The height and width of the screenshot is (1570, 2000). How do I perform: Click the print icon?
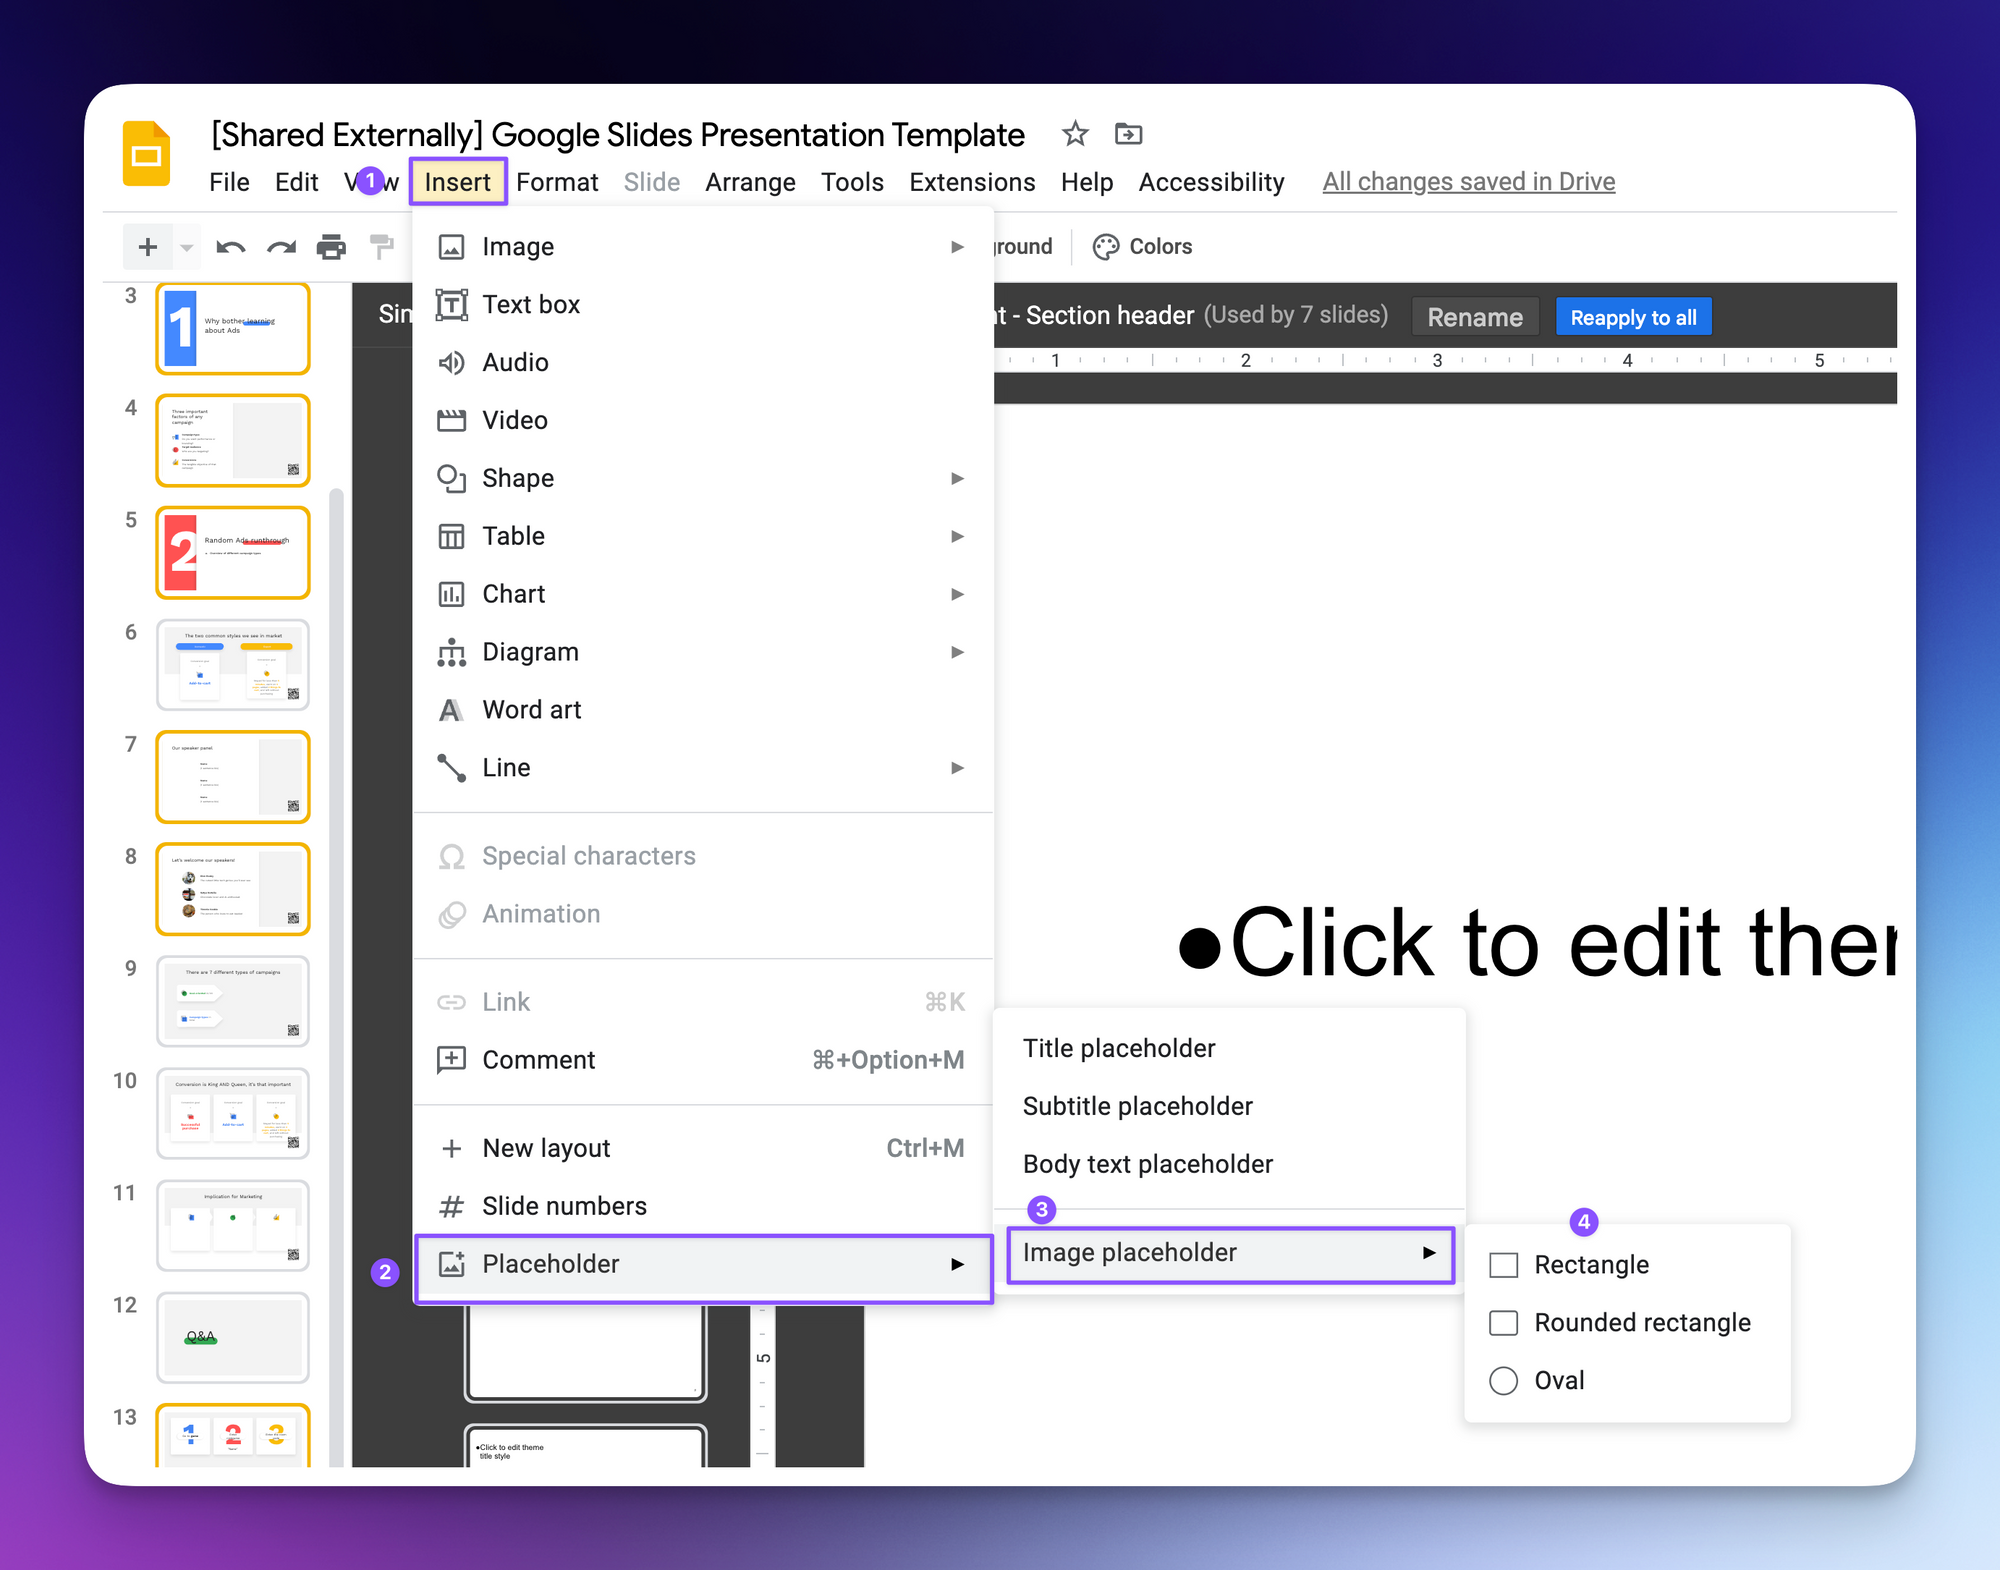coord(331,247)
